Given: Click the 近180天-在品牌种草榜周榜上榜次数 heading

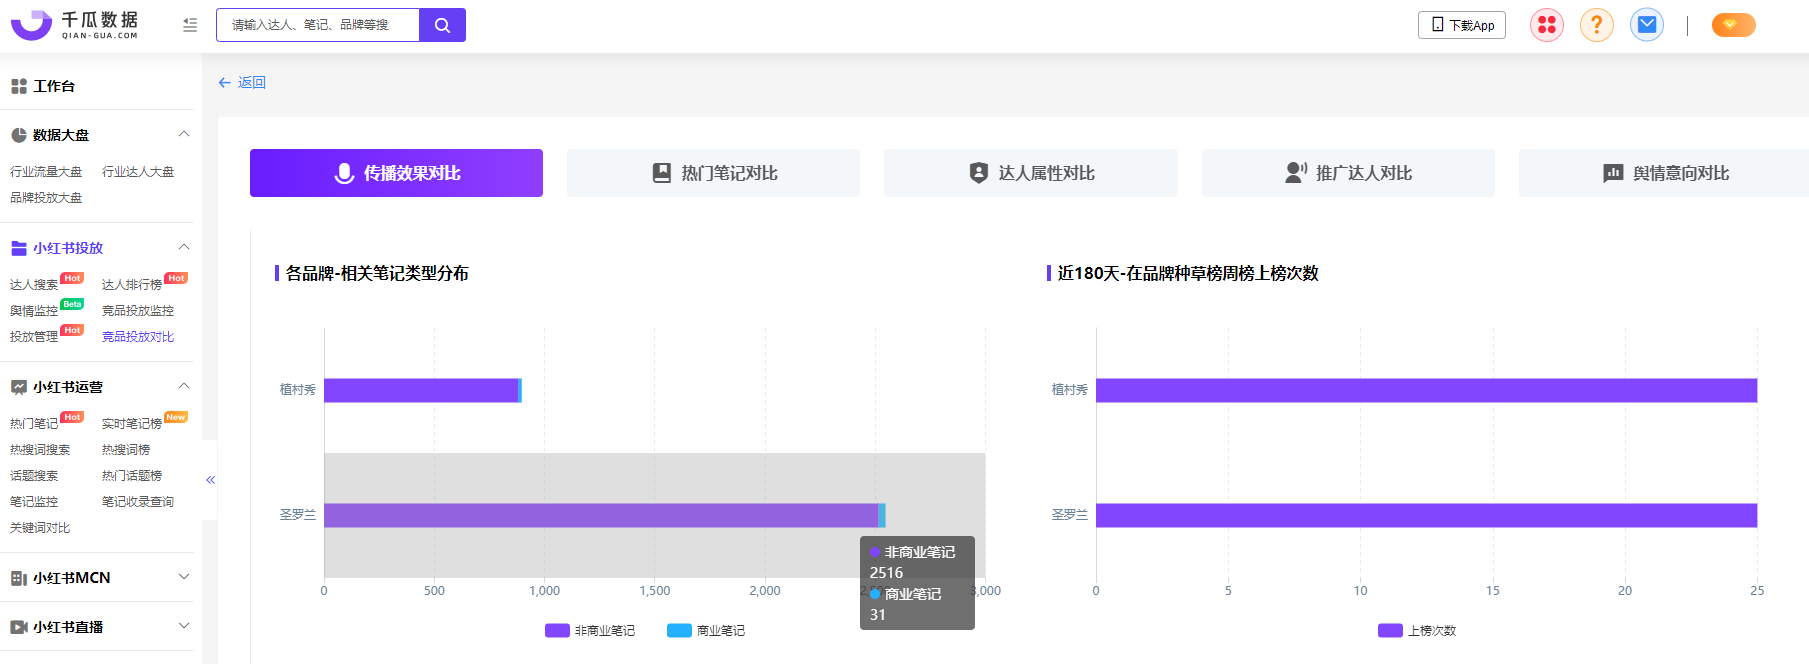Looking at the screenshot, I should pos(1188,273).
